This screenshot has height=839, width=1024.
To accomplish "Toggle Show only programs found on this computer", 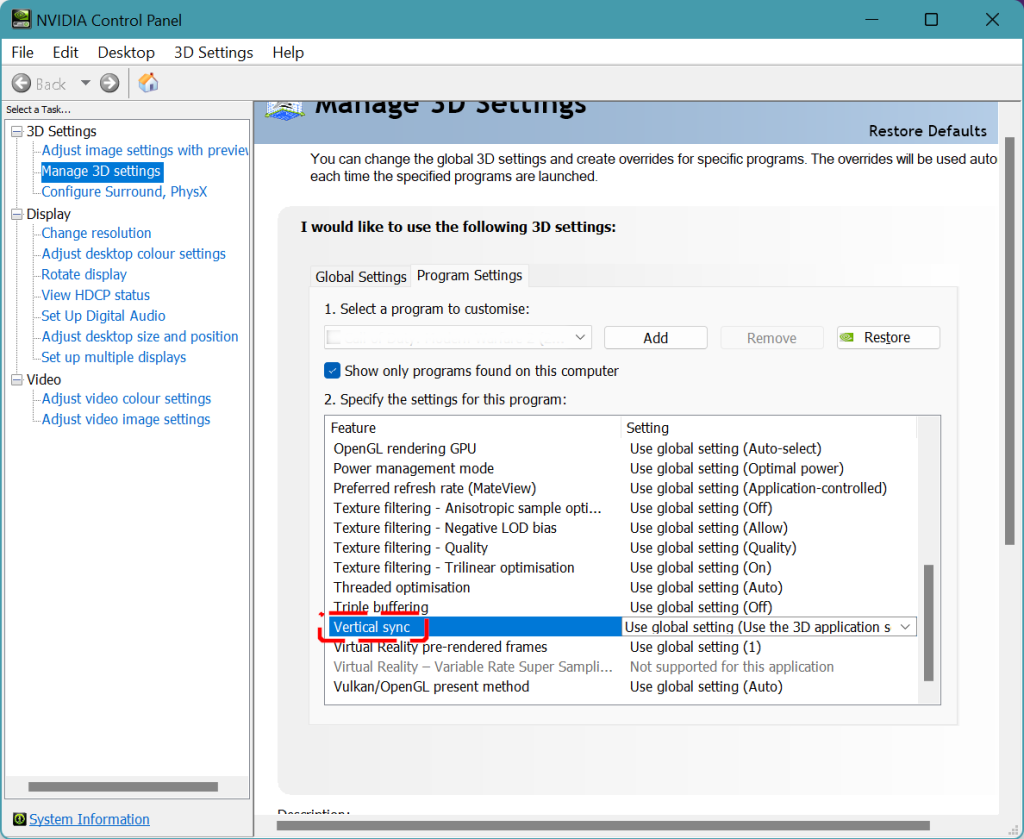I will (332, 371).
